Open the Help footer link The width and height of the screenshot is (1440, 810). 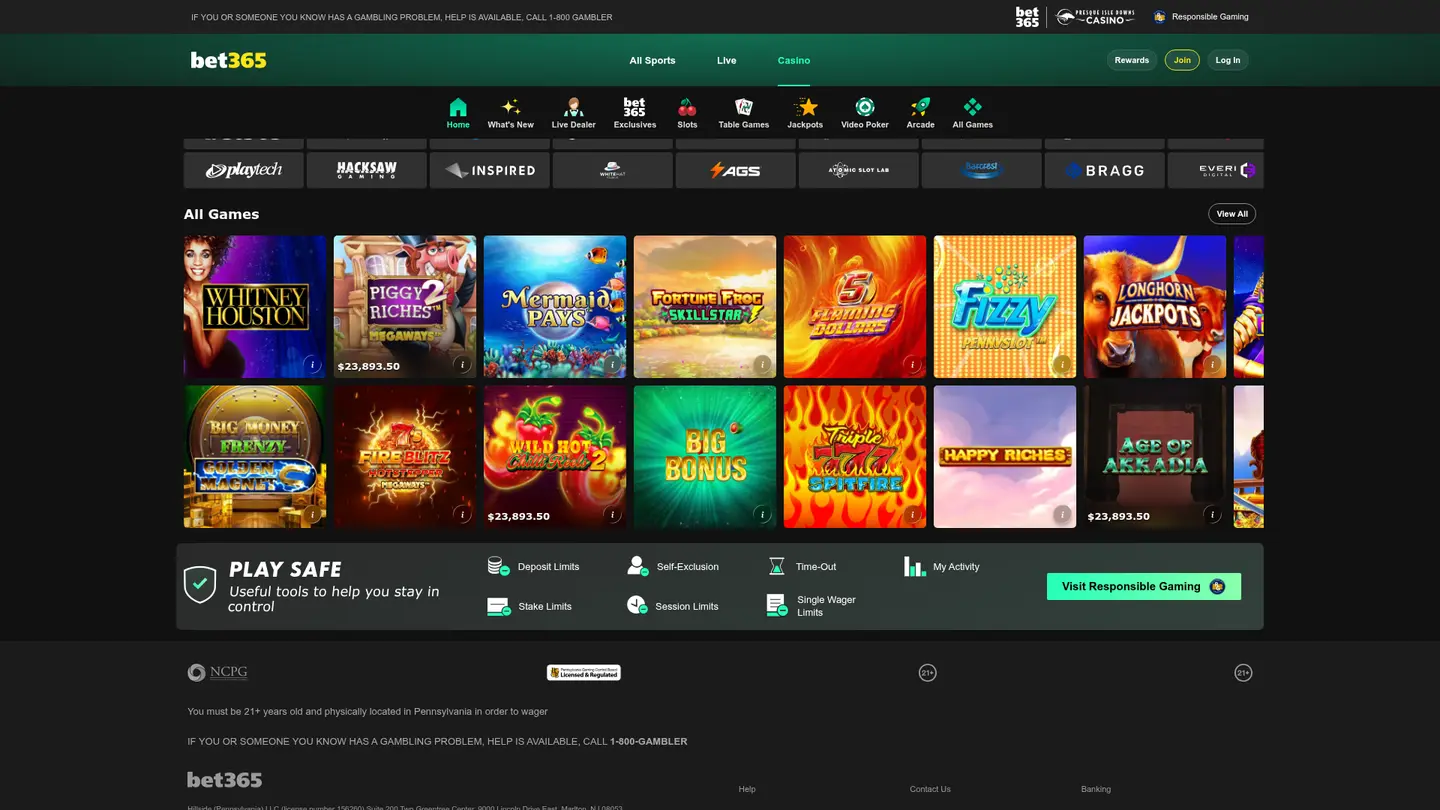(747, 789)
